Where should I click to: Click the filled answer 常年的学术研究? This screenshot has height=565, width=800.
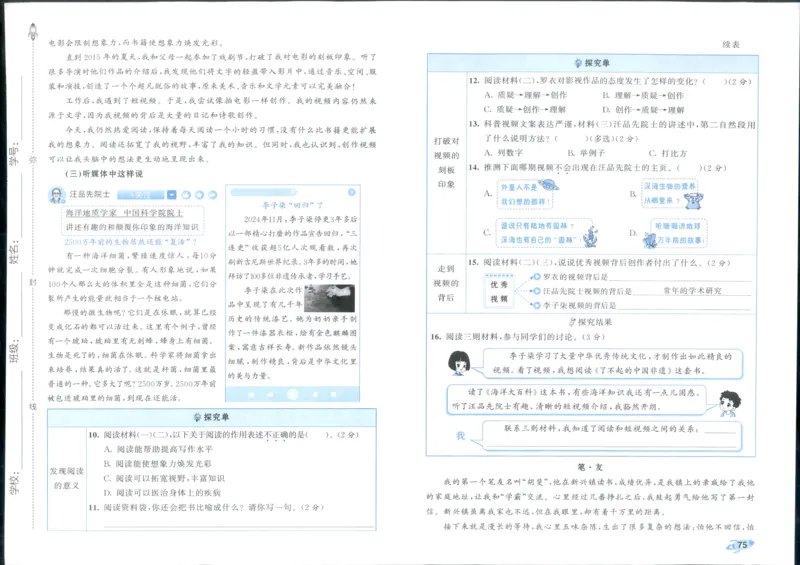tap(692, 291)
